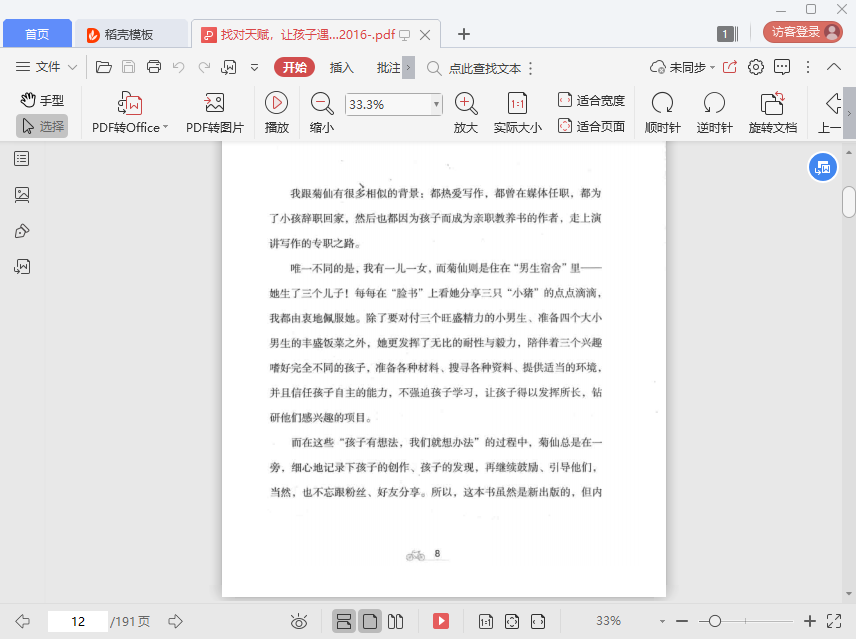
Task: Set view to 实际大小
Action: 518,112
